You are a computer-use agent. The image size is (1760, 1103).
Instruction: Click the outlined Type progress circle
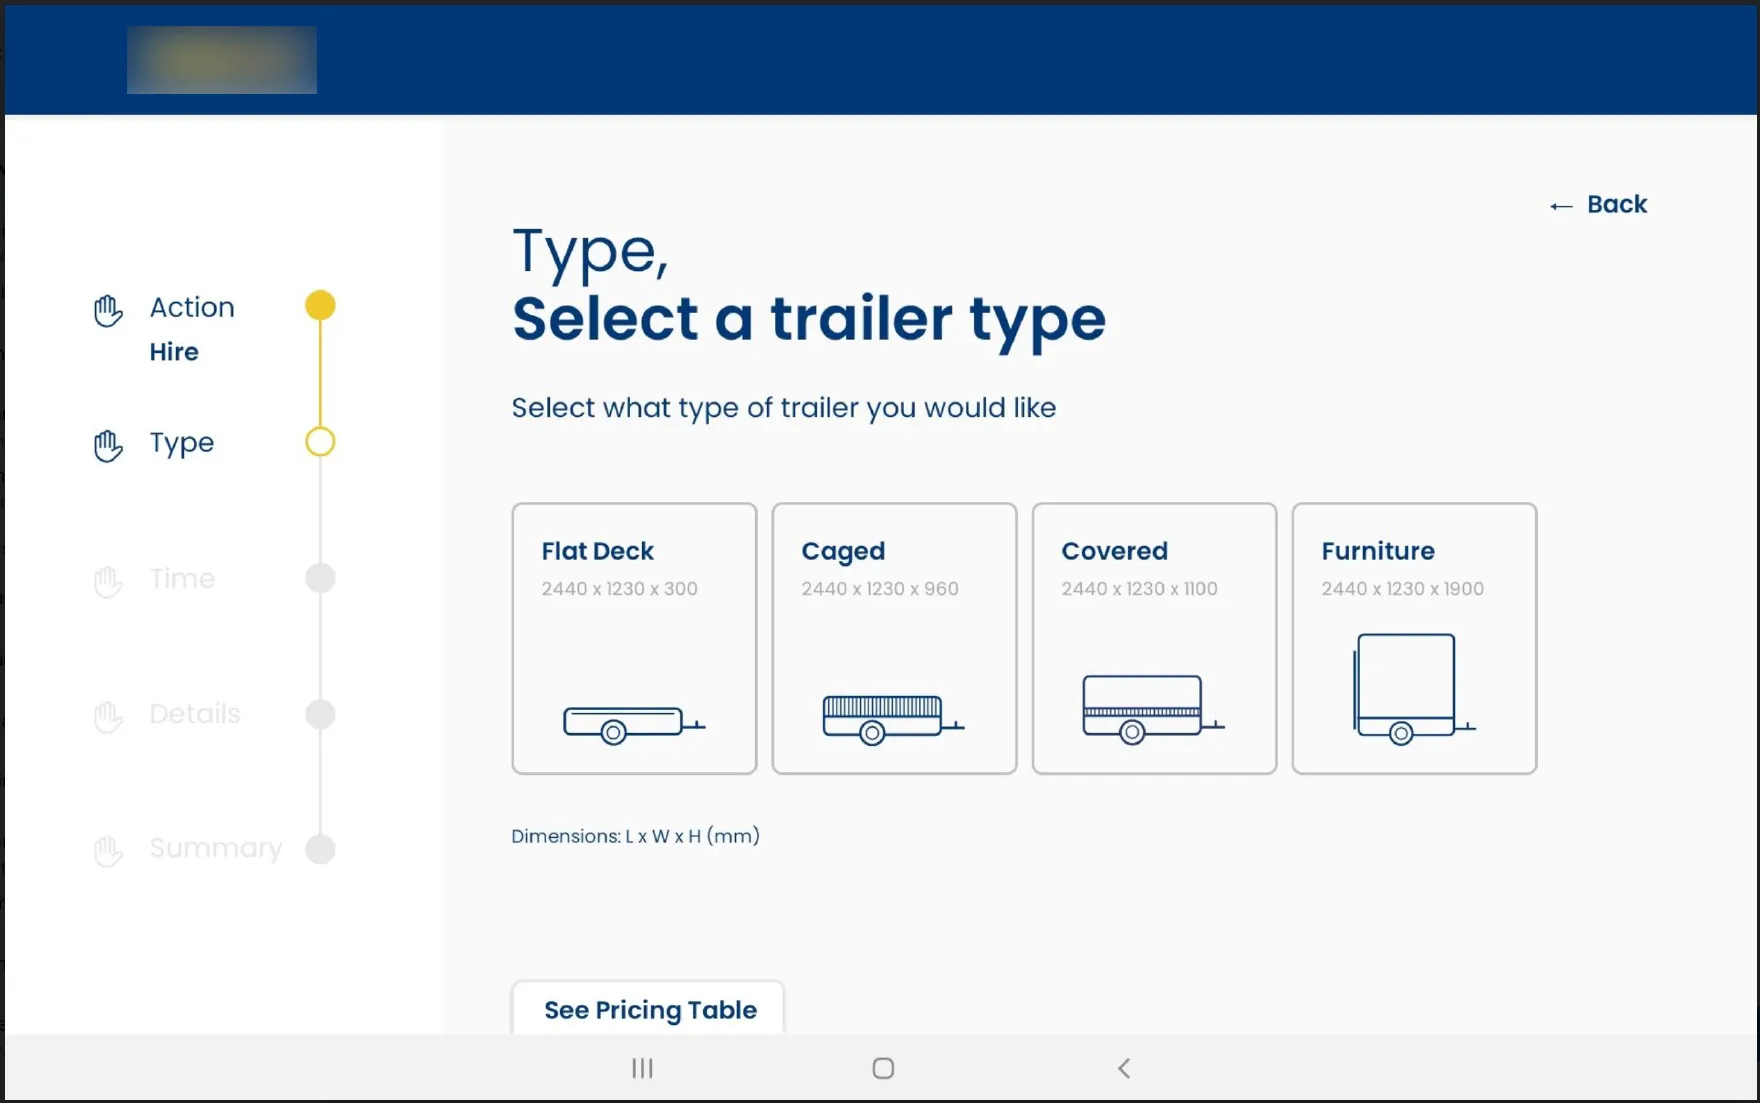pyautogui.click(x=320, y=441)
